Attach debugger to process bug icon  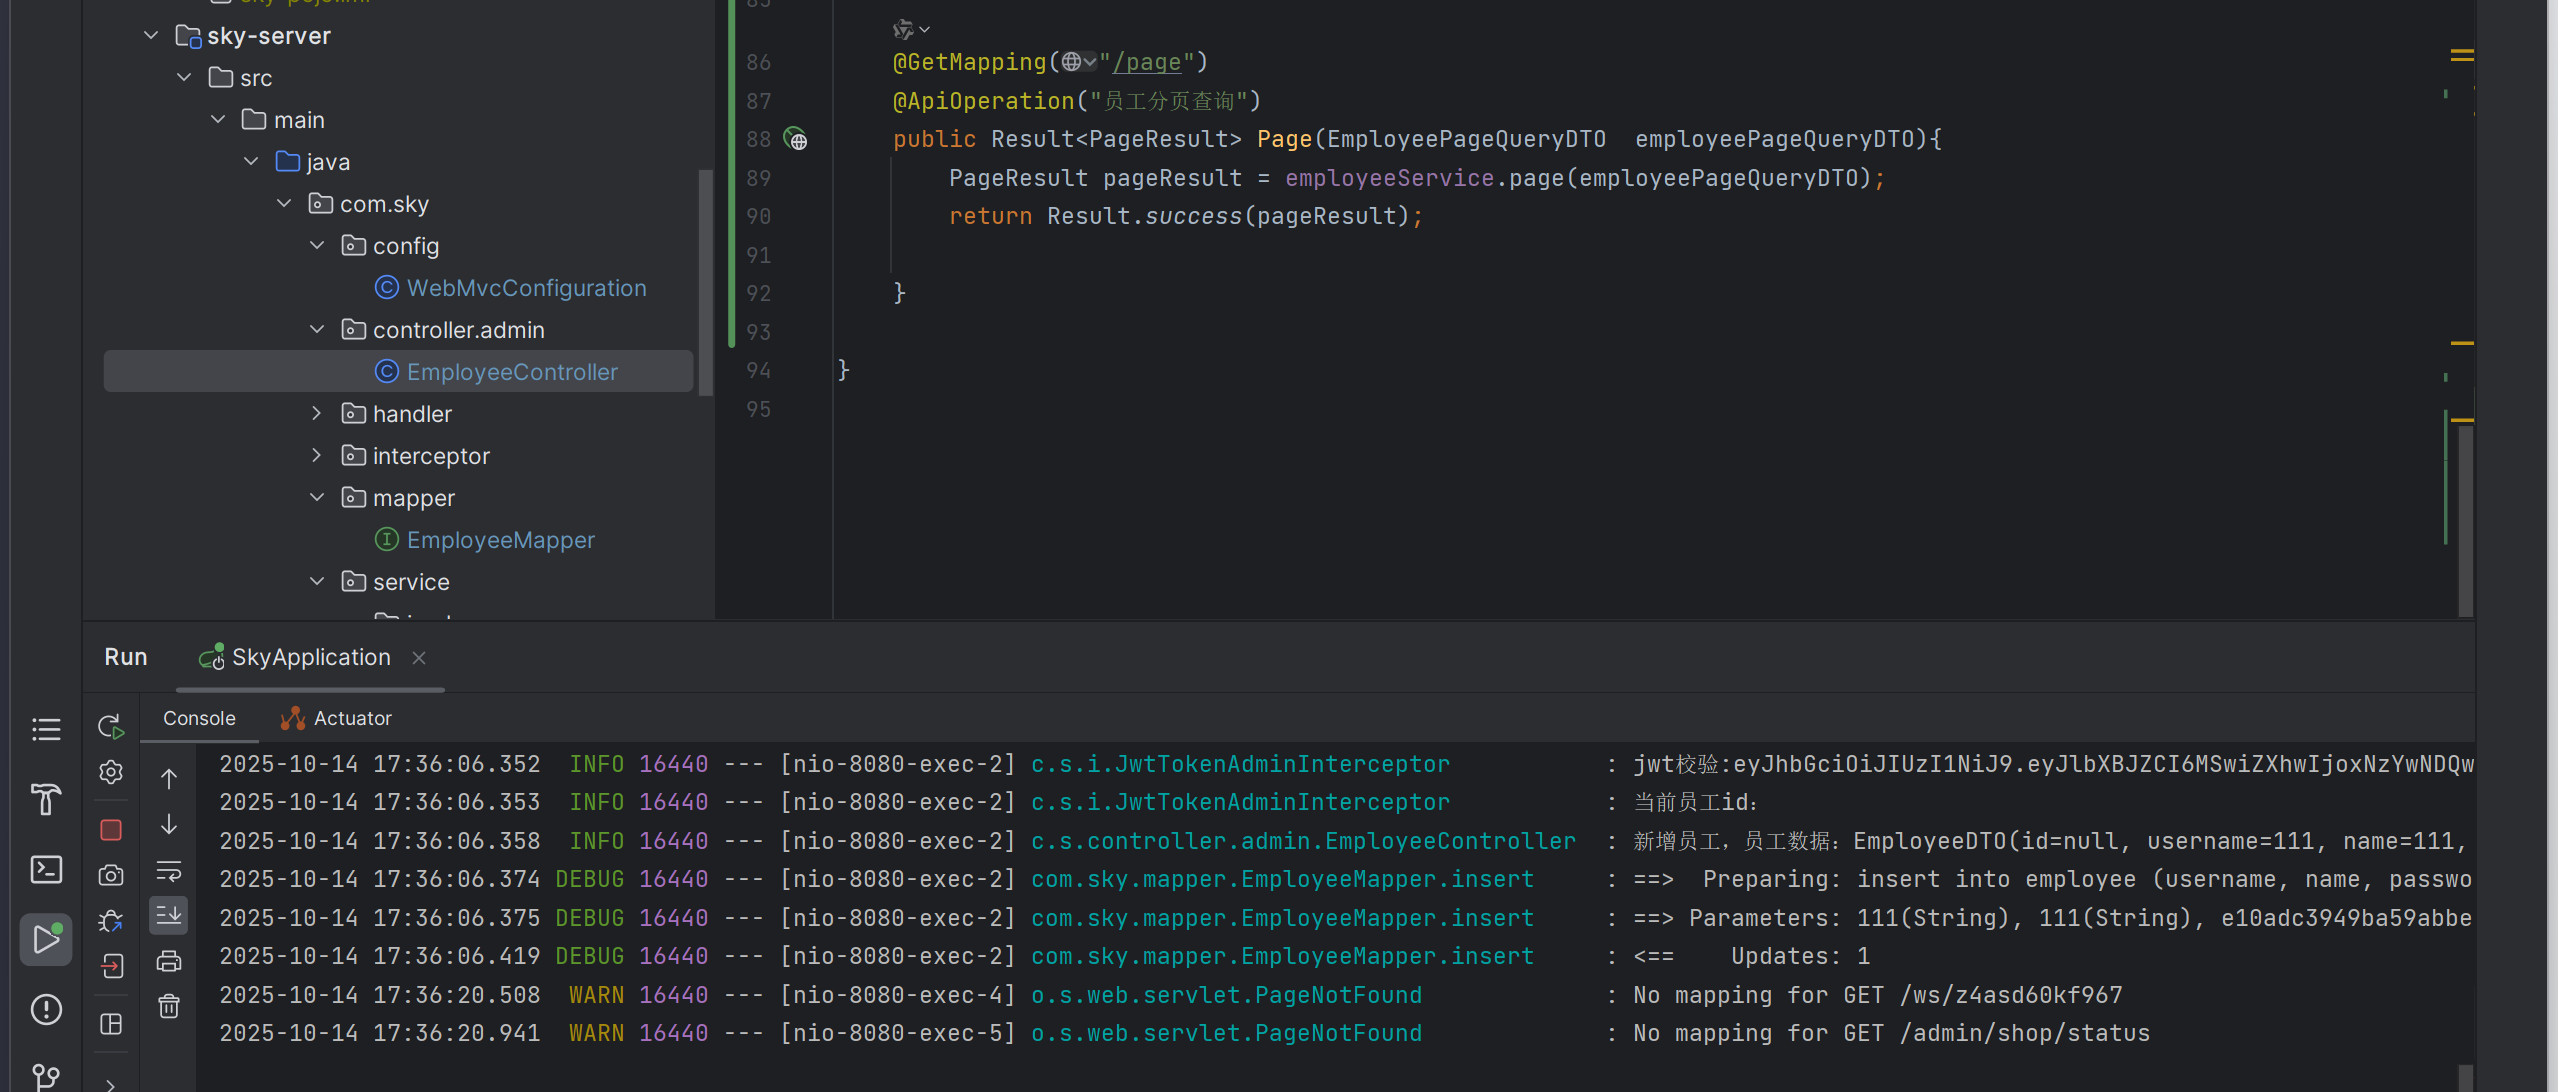pos(111,921)
